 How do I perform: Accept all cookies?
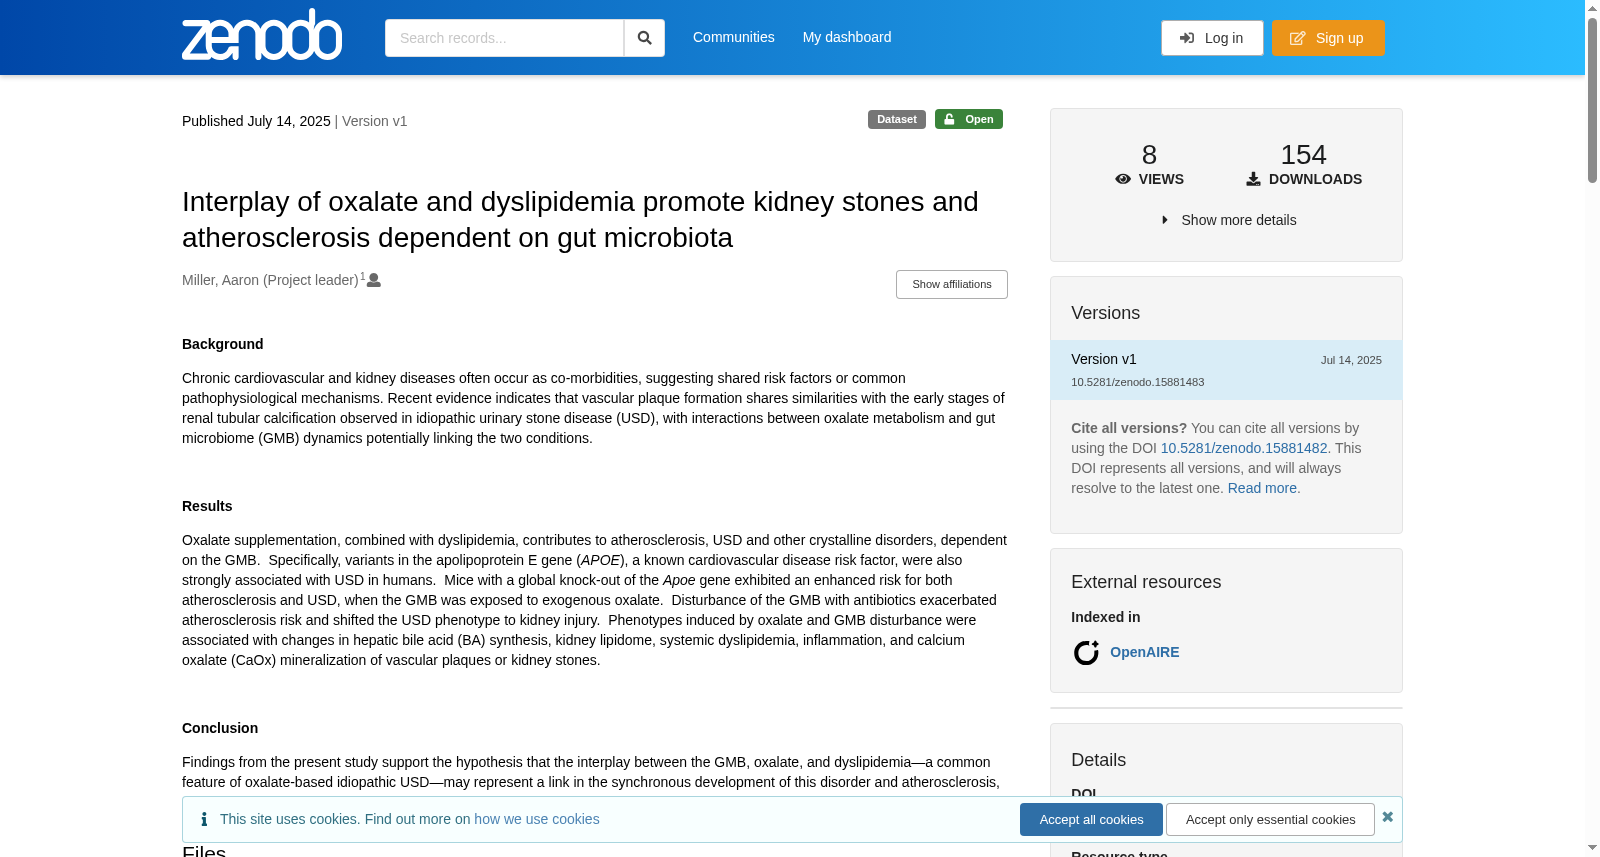[1091, 819]
